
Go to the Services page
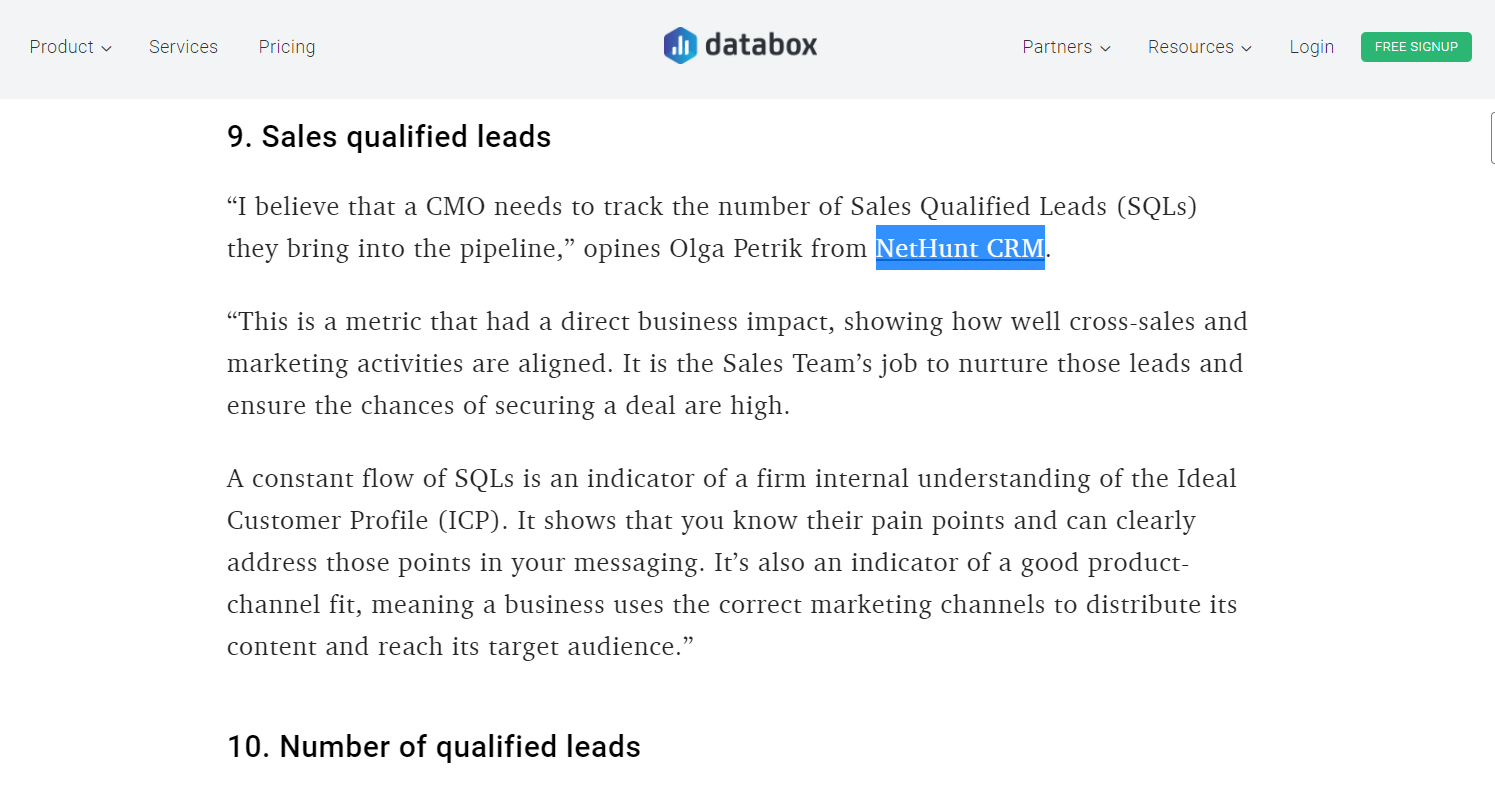[183, 47]
